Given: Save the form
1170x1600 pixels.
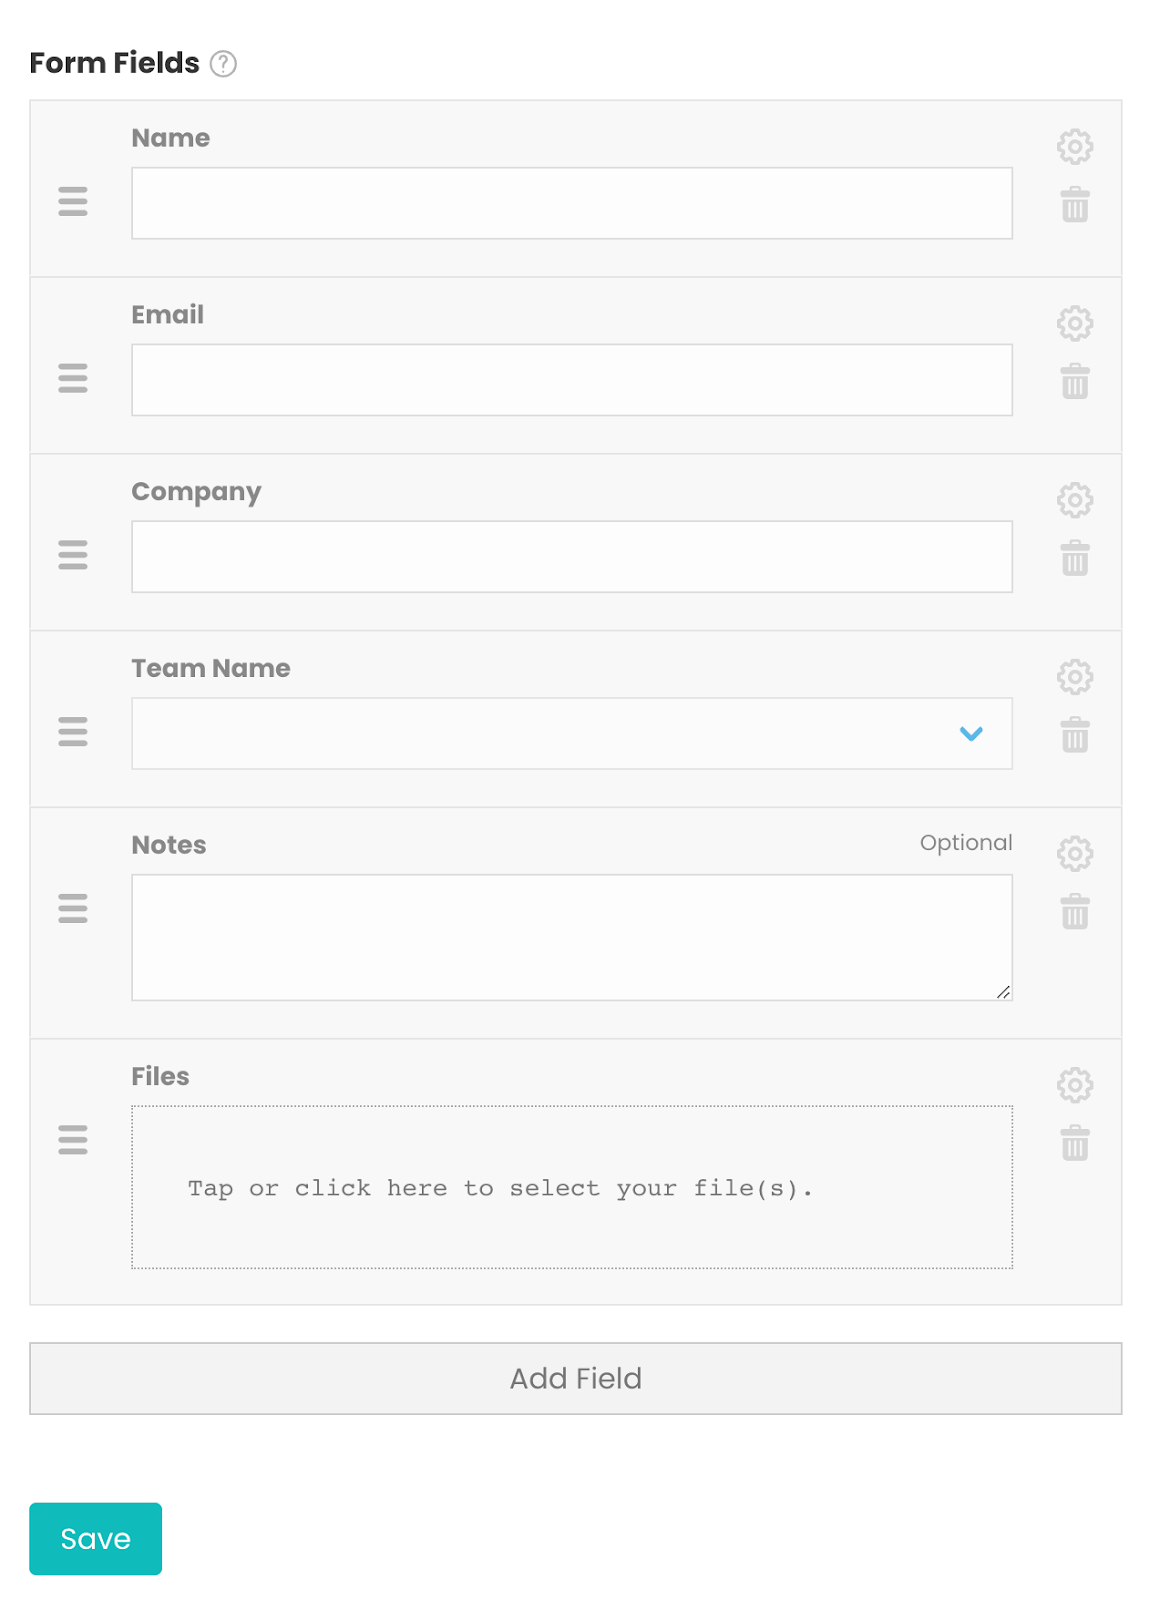Looking at the screenshot, I should (x=95, y=1538).
